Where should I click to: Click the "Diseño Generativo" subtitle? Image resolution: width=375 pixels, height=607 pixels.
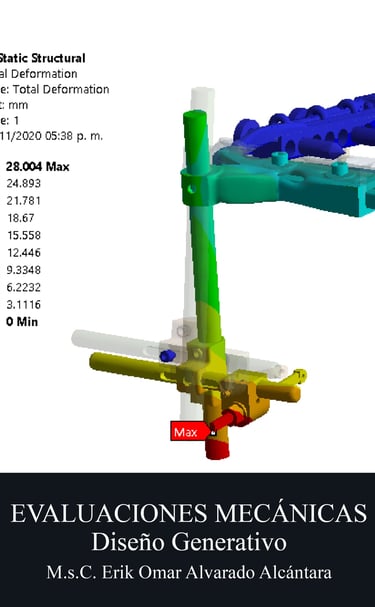(x=189, y=542)
